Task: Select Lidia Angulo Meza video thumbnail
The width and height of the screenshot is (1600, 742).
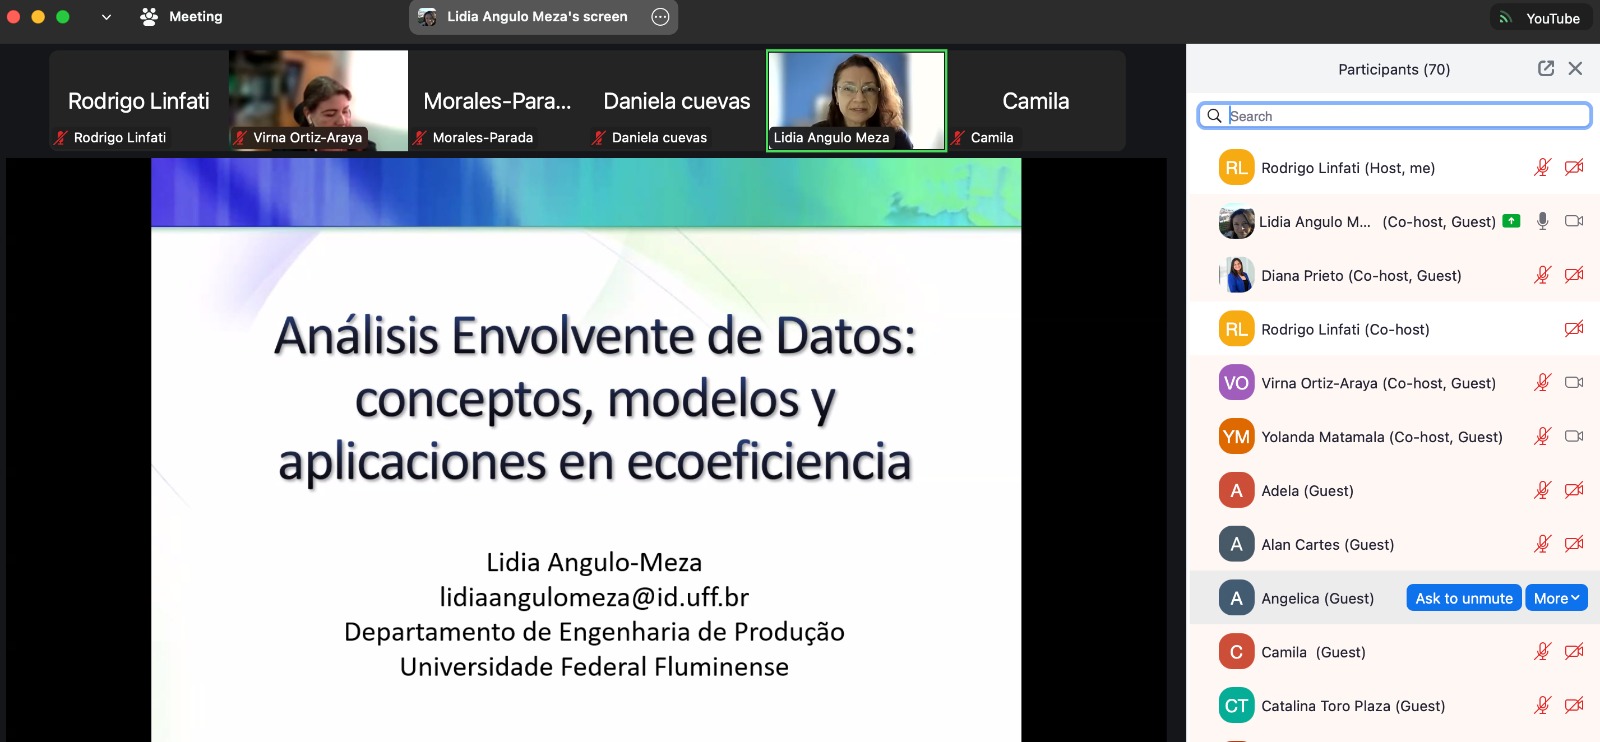Action: click(x=856, y=101)
